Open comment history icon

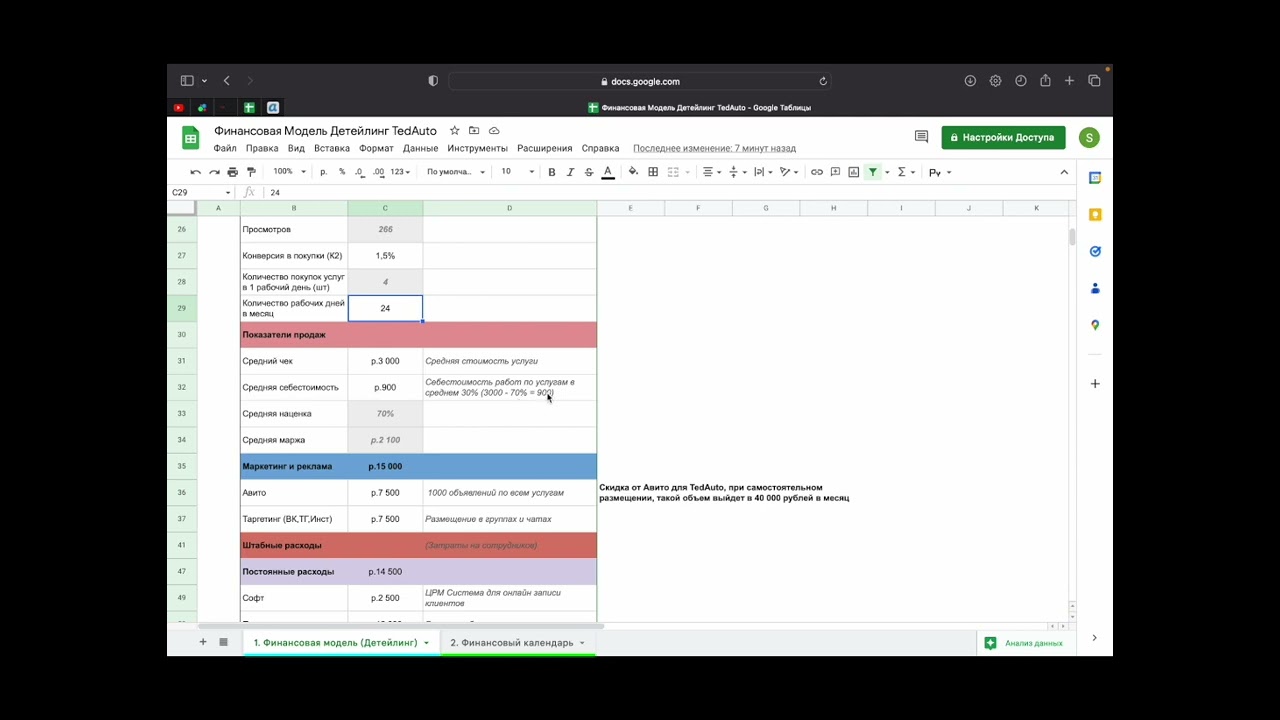tap(920, 137)
